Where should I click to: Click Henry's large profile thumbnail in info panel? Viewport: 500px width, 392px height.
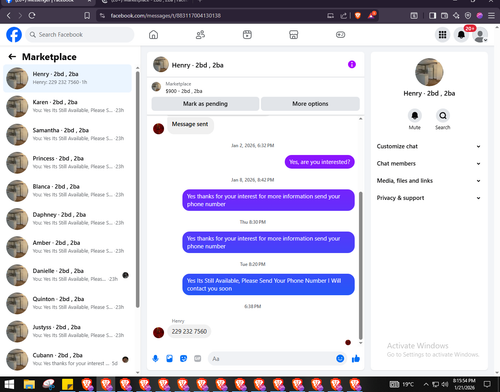coord(429,72)
